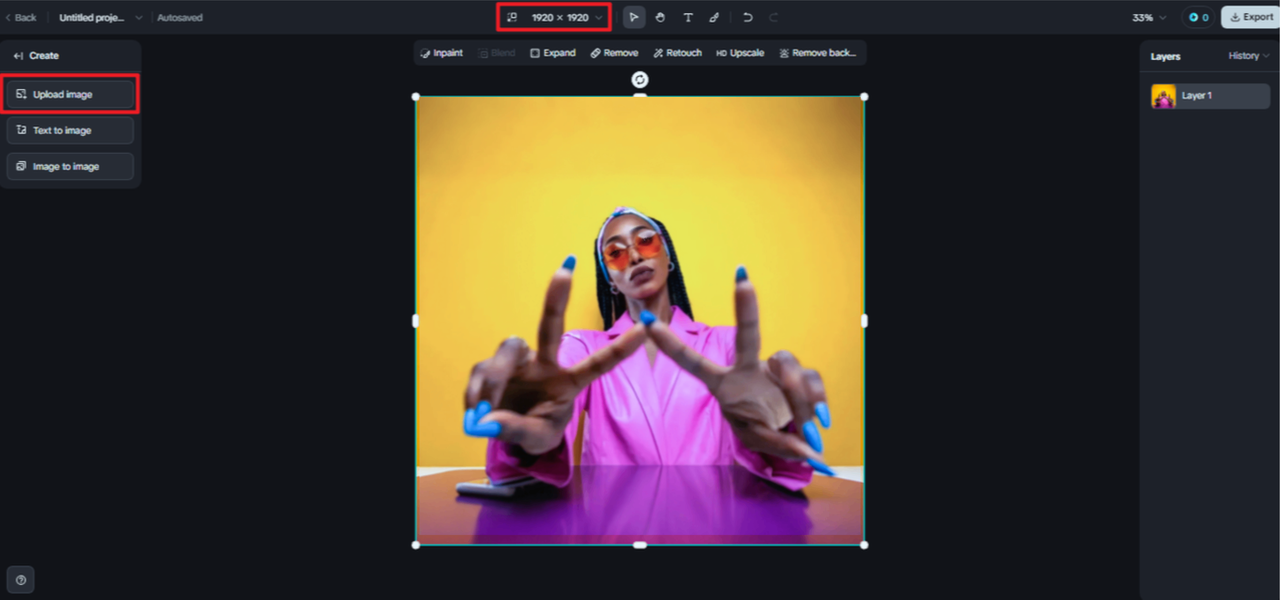Click the rotate handle above the image
The image size is (1280, 600).
pos(640,80)
